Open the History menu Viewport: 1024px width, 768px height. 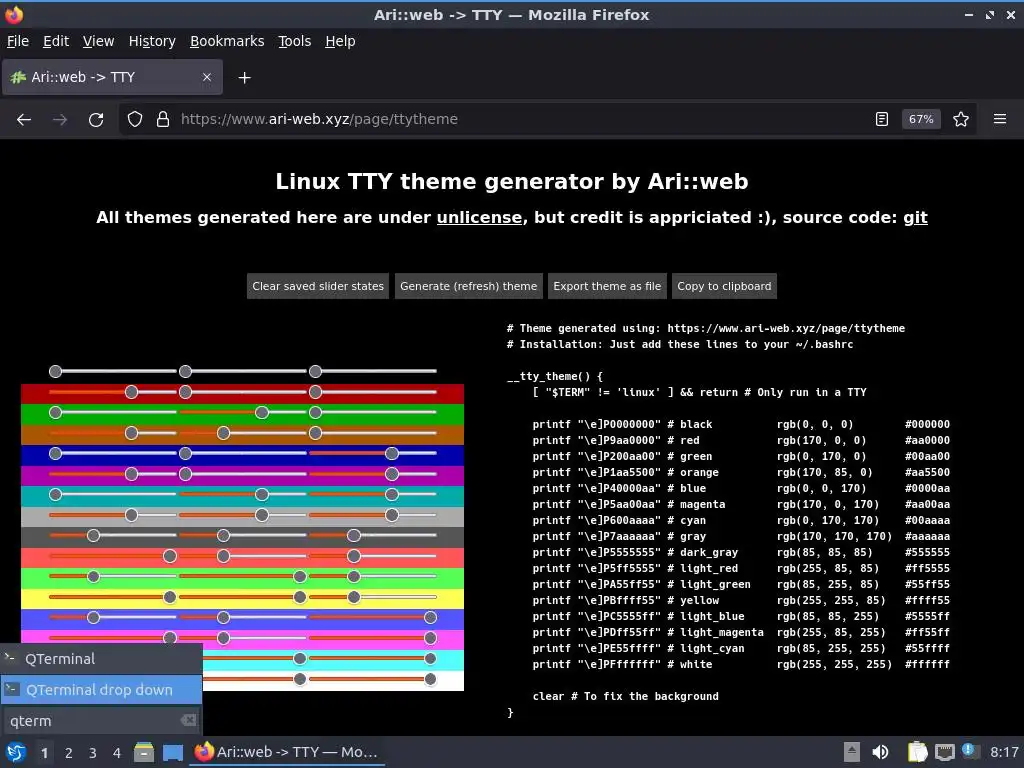(x=152, y=41)
